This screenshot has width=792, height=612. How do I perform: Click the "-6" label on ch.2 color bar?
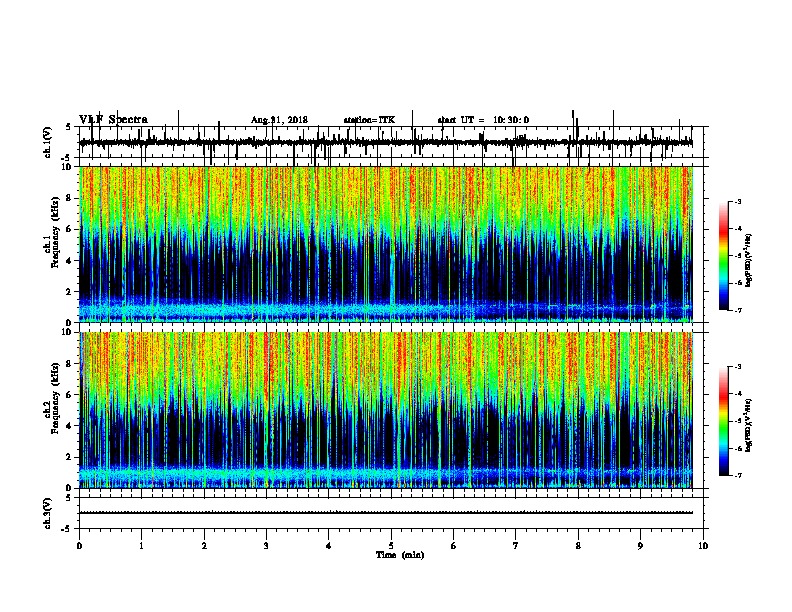[x=737, y=448]
